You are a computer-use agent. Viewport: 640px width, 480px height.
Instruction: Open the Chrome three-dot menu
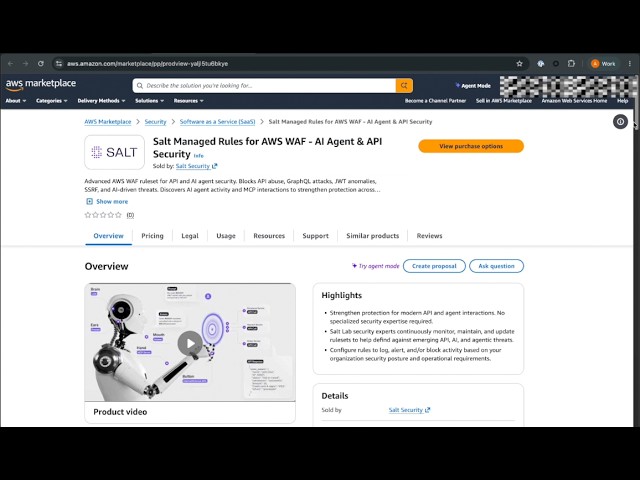630,64
